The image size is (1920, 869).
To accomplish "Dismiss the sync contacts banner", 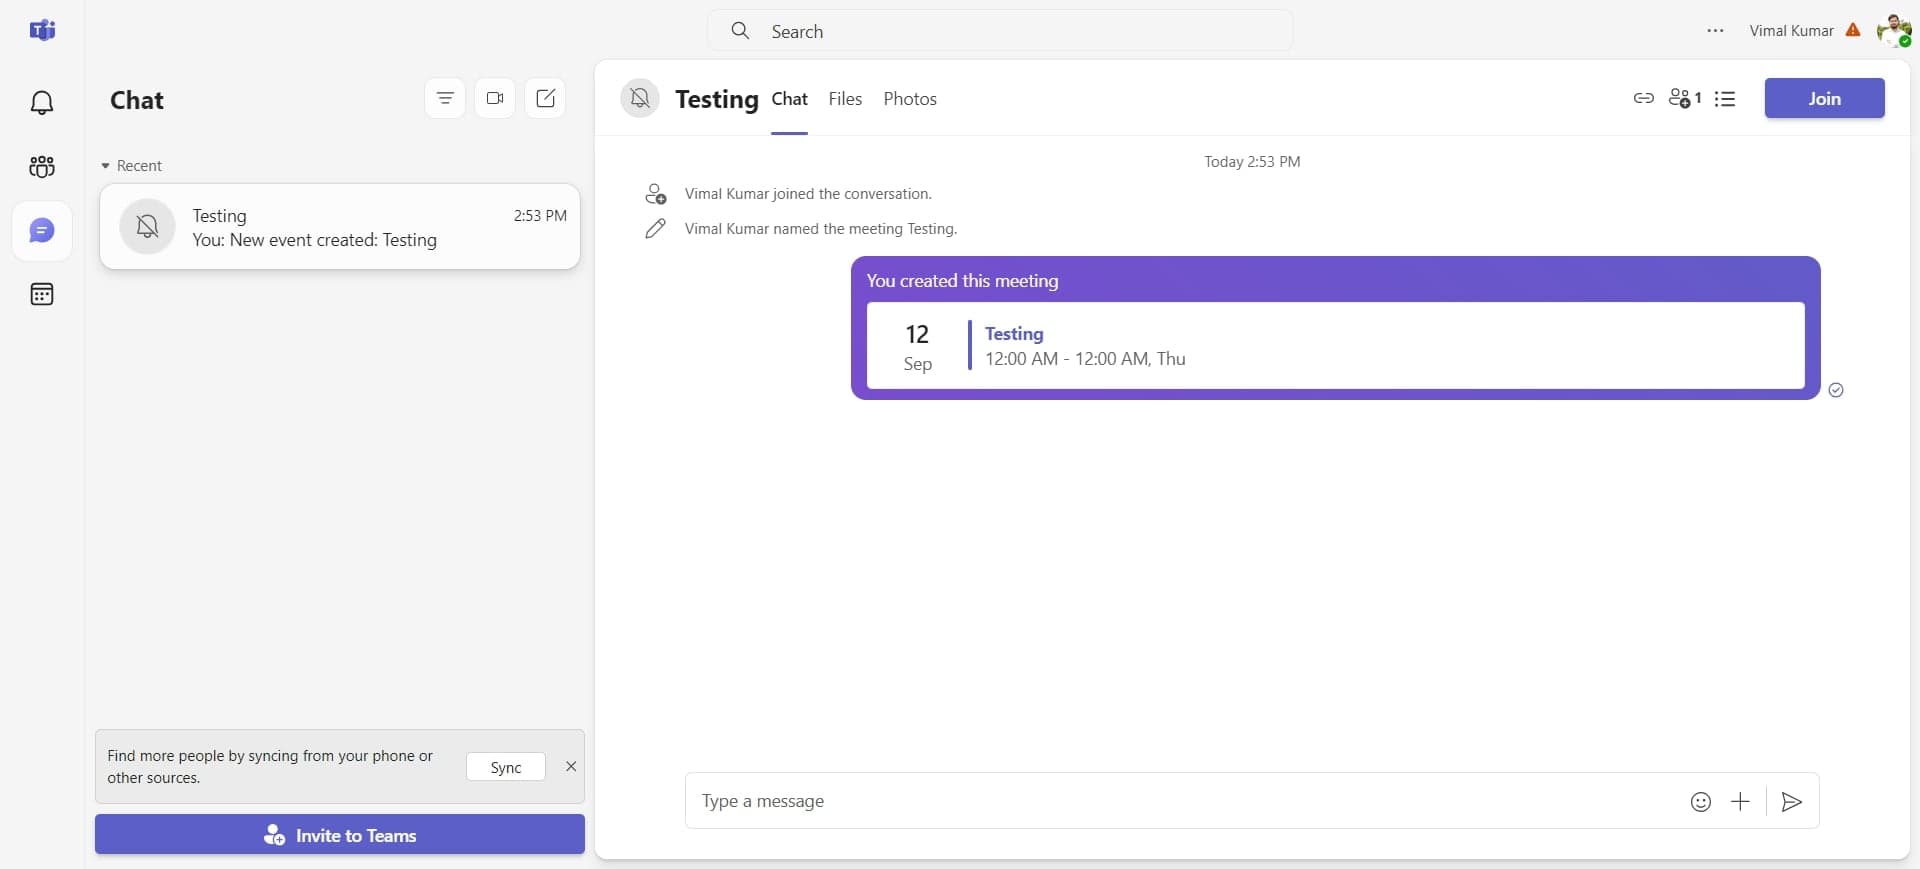I will [571, 767].
